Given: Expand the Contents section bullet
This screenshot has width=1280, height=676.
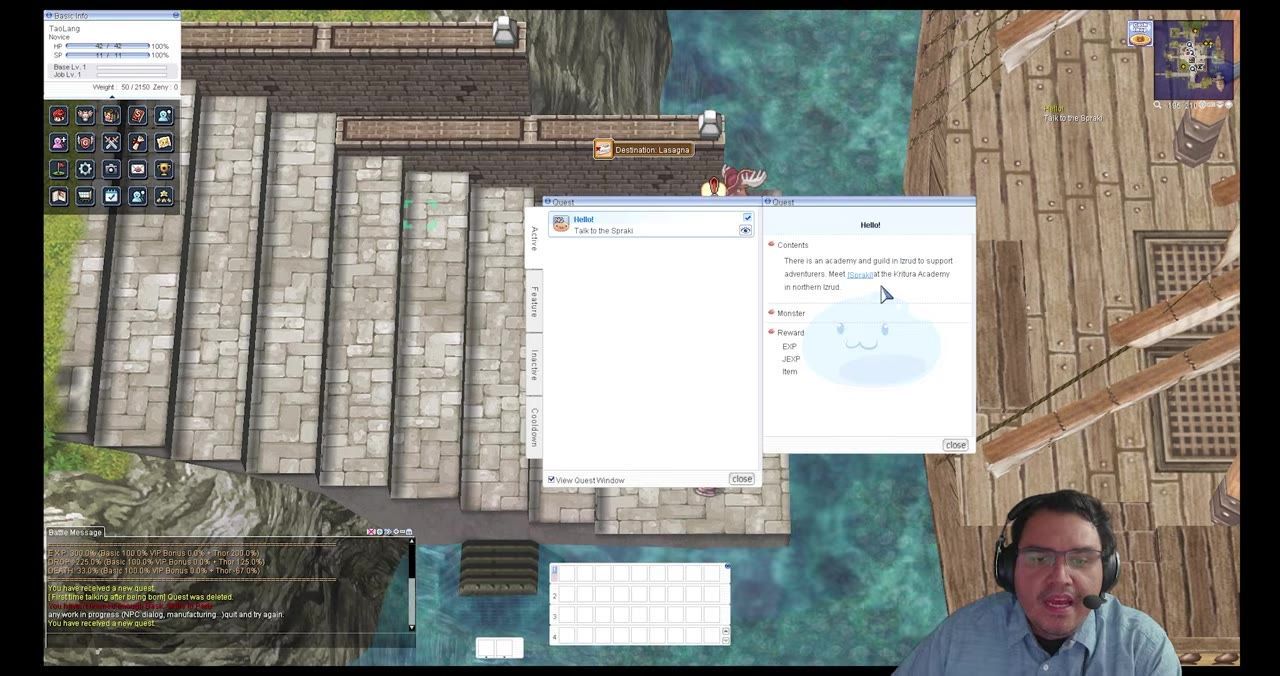Looking at the screenshot, I should coord(771,244).
